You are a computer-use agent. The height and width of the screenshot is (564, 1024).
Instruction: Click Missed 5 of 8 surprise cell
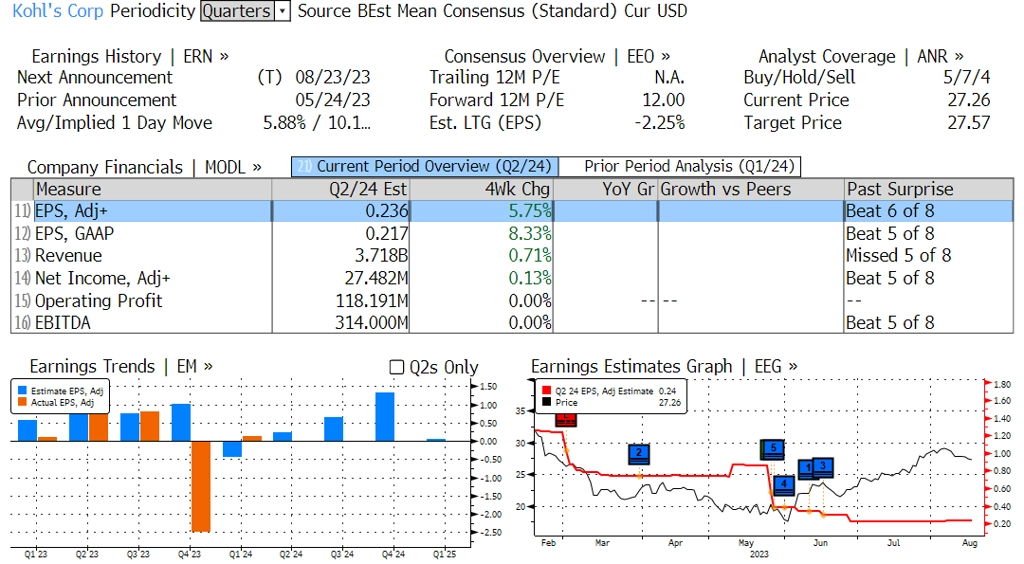click(898, 256)
